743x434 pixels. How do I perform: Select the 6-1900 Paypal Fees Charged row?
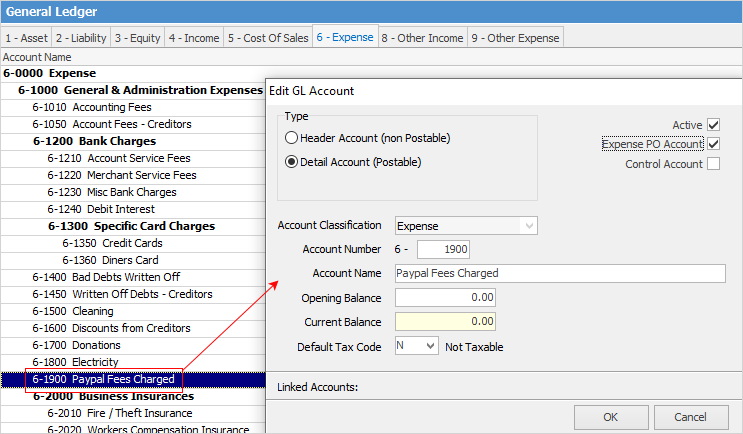click(x=103, y=379)
